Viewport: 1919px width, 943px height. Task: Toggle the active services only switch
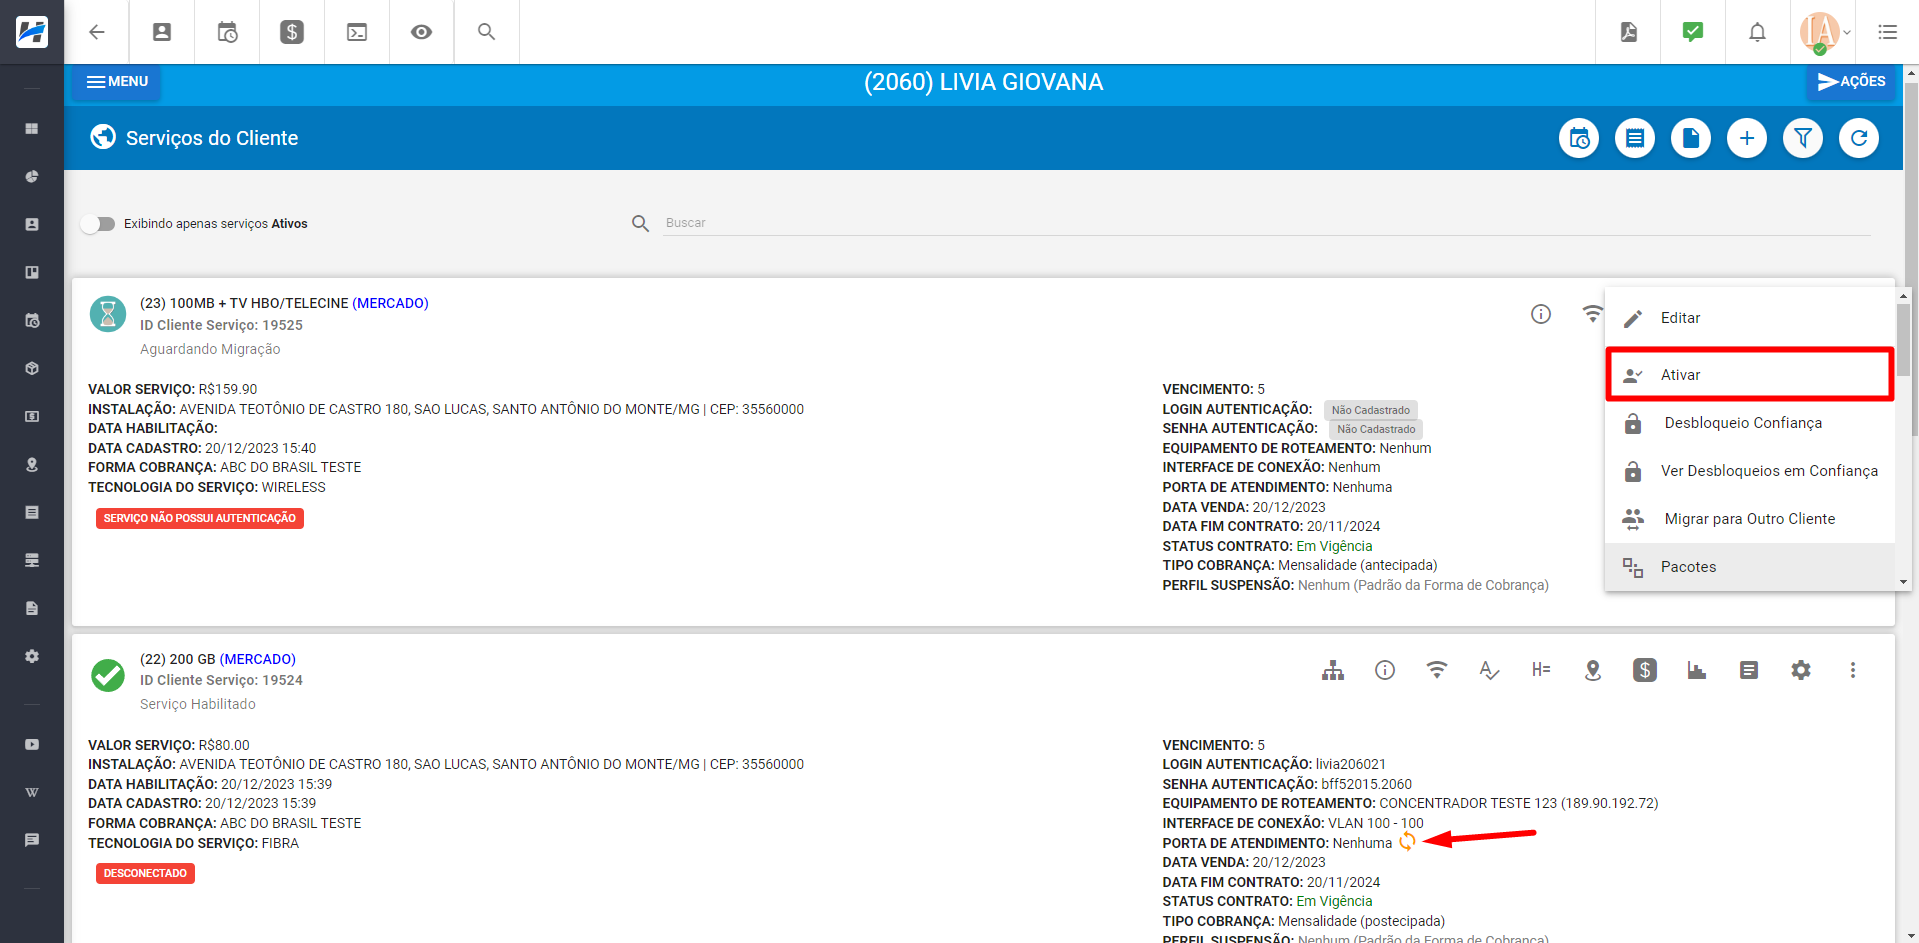[98, 224]
